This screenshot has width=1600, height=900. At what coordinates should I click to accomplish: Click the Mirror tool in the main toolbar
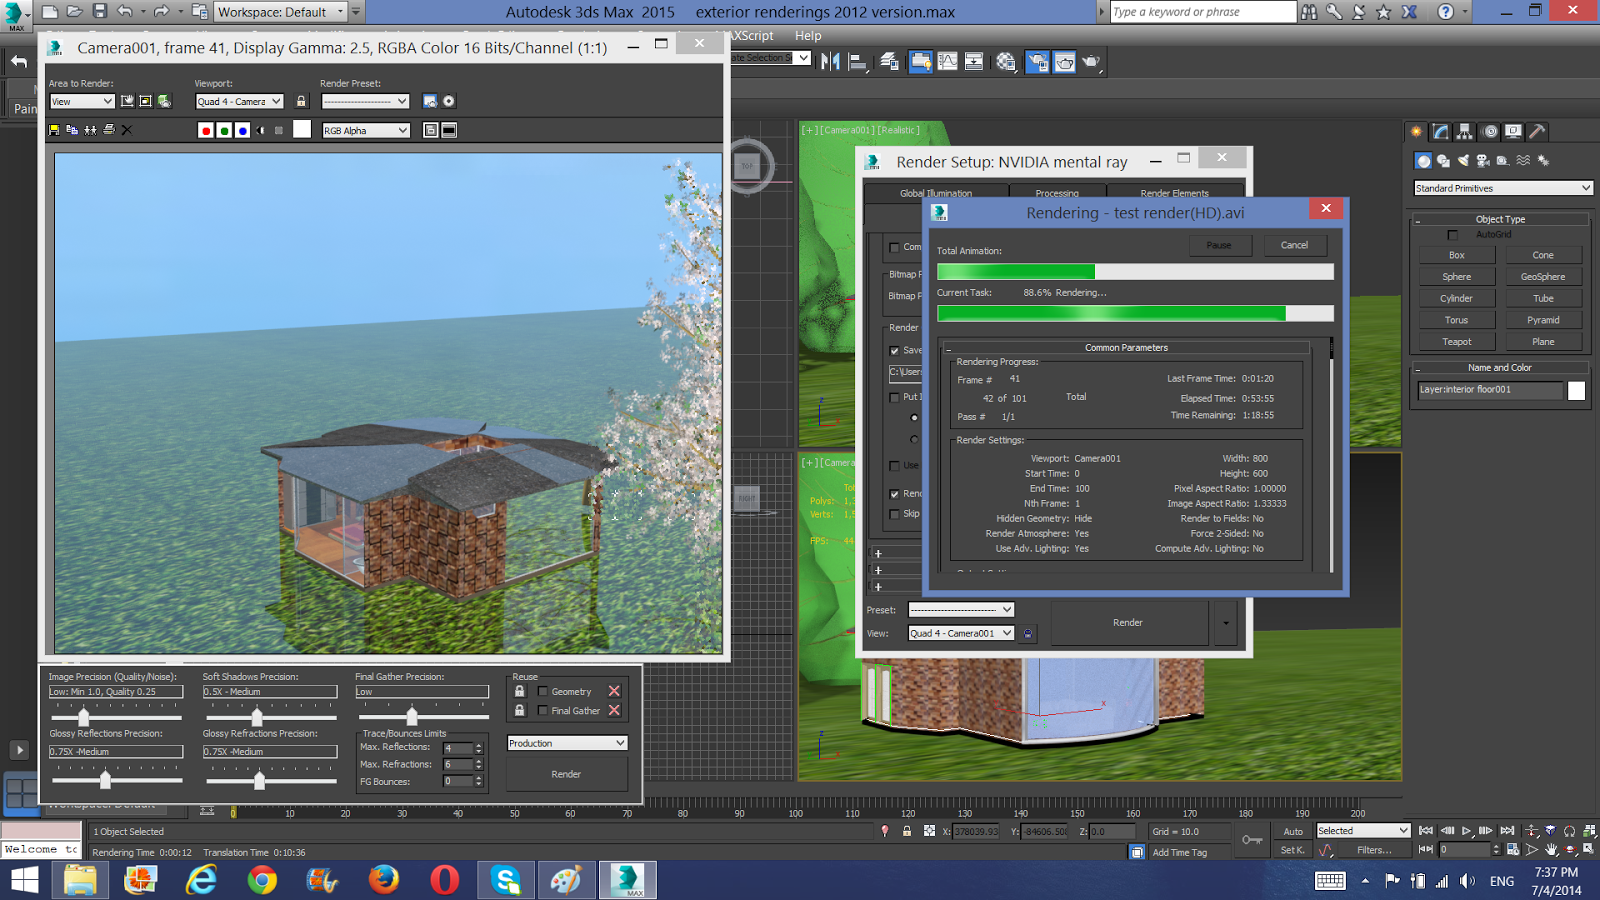click(x=830, y=62)
